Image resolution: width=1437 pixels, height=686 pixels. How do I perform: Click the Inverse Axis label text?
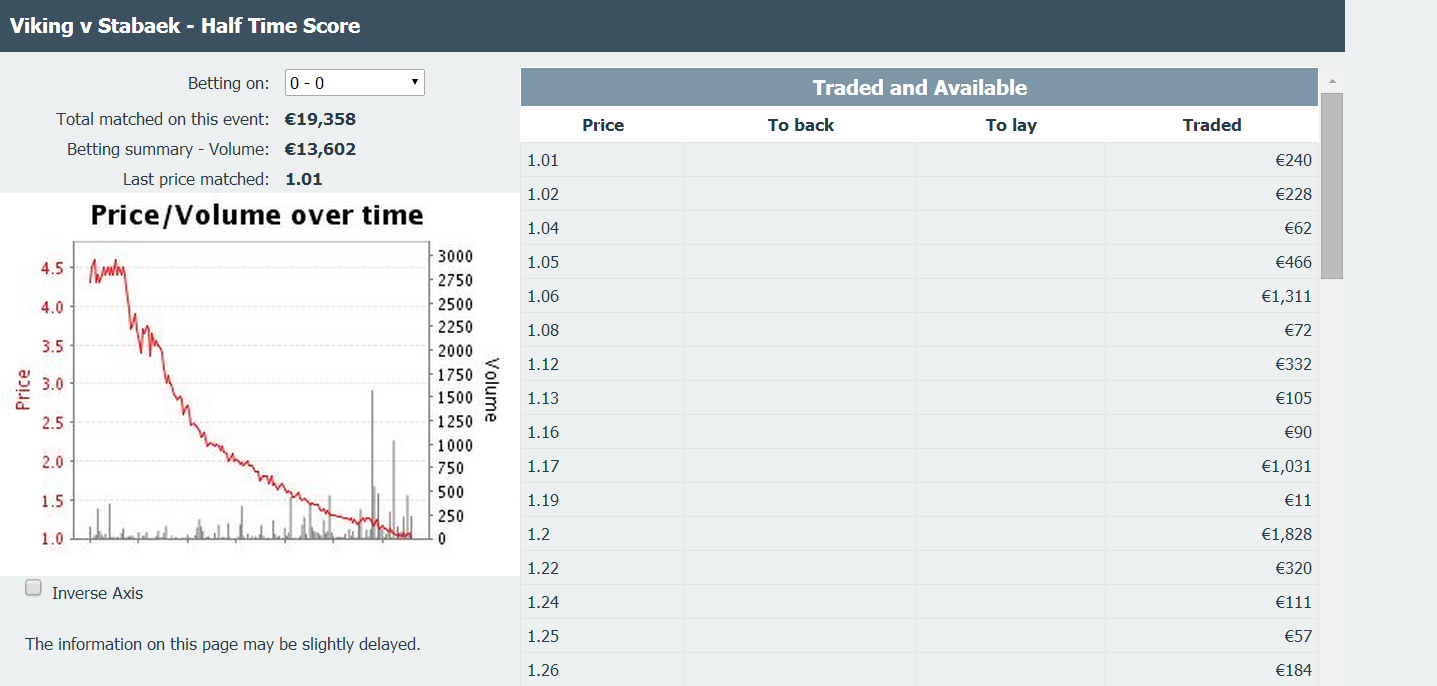coord(97,593)
